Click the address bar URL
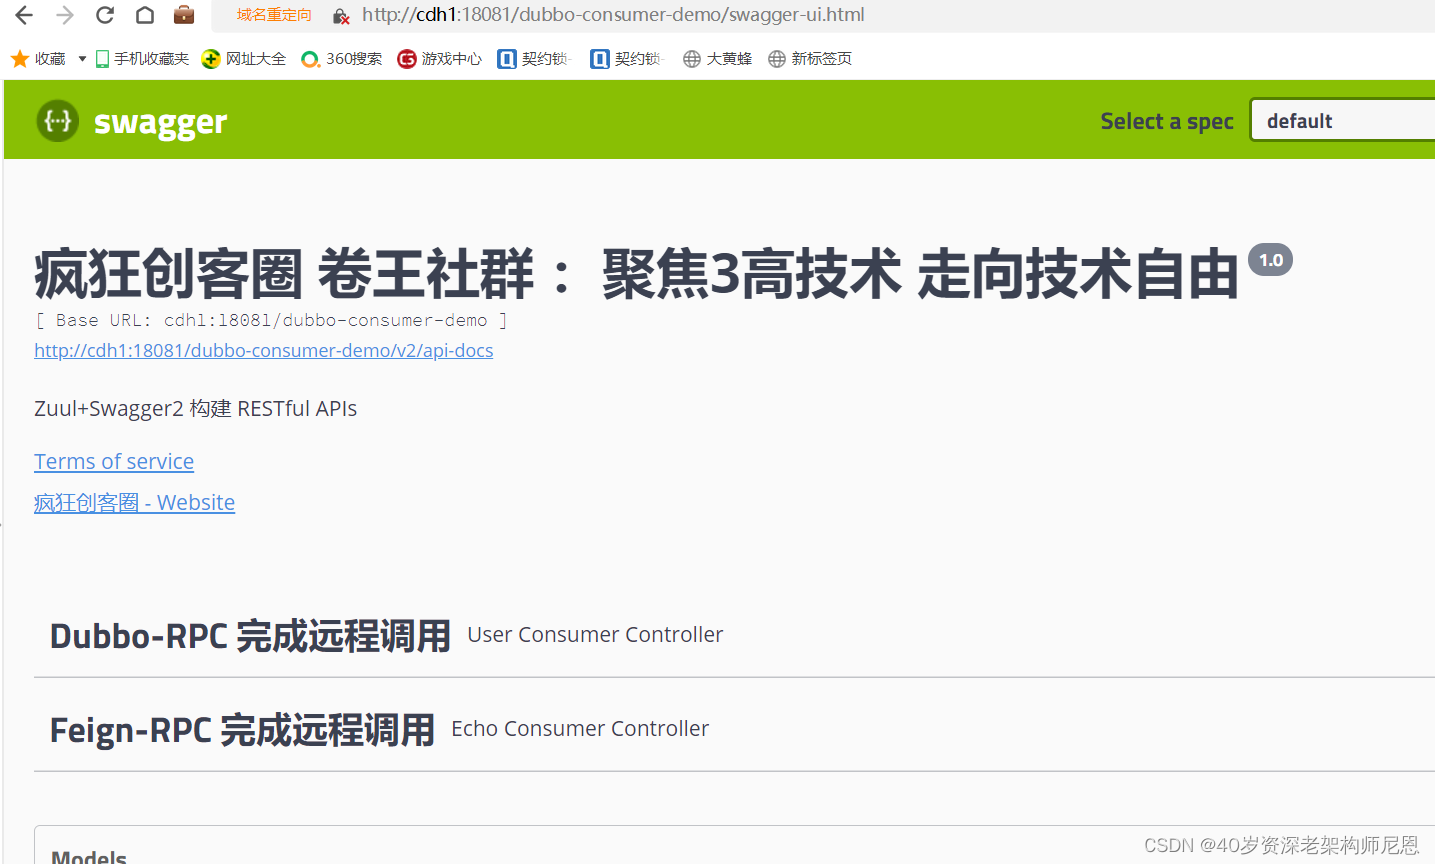The height and width of the screenshot is (864, 1435). pyautogui.click(x=613, y=15)
